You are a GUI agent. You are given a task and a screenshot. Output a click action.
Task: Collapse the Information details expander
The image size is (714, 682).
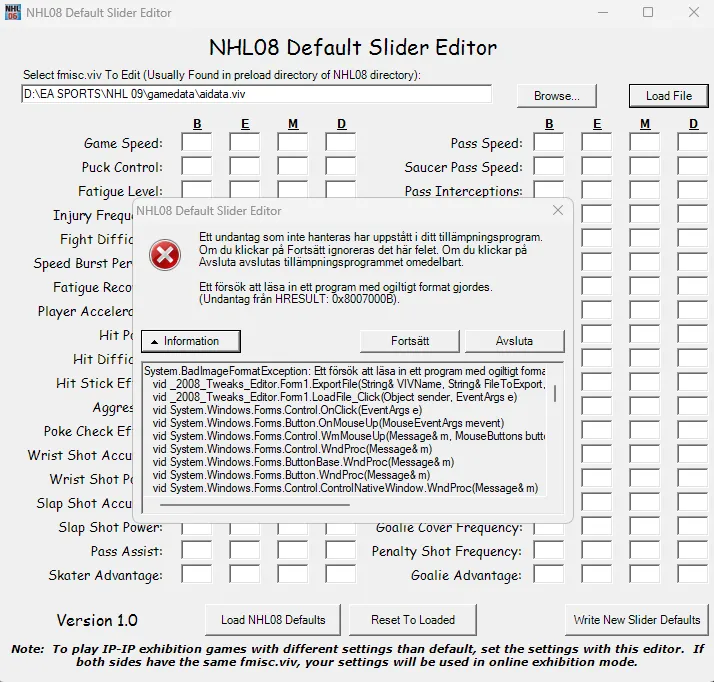click(x=191, y=341)
